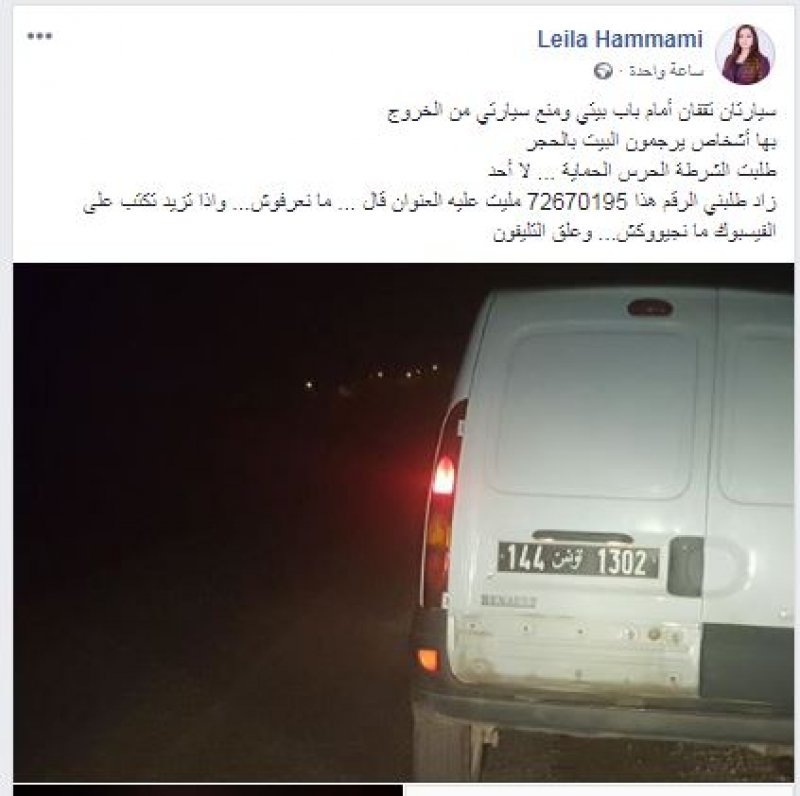Click the van's left rear window
This screenshot has height=796, width=800.
[594, 415]
